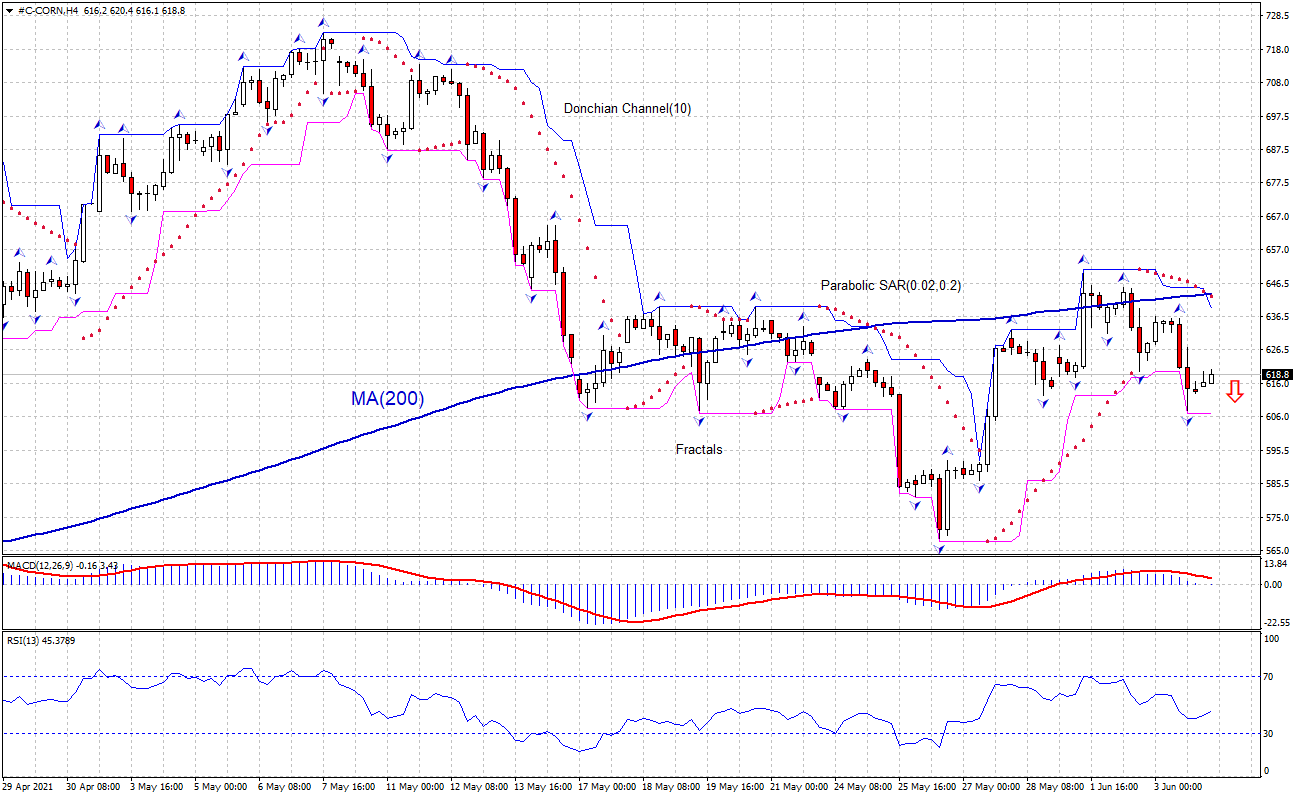The height and width of the screenshot is (798, 1300).
Task: Click the red down arrow signal icon
Action: tap(1235, 391)
